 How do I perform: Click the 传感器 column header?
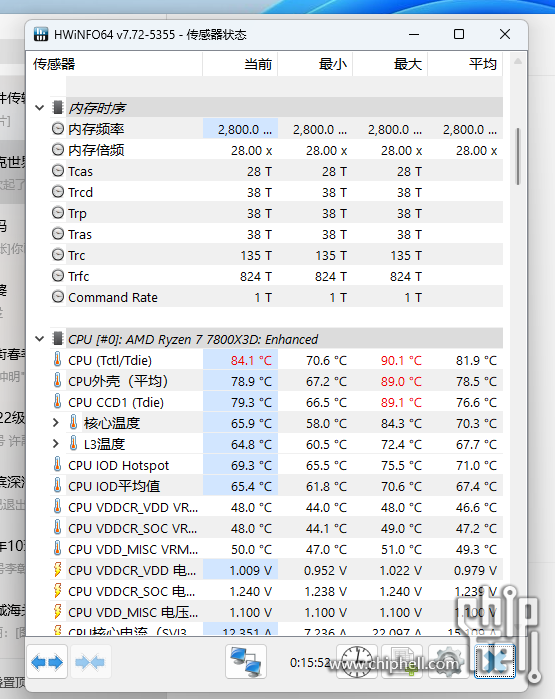coord(115,64)
